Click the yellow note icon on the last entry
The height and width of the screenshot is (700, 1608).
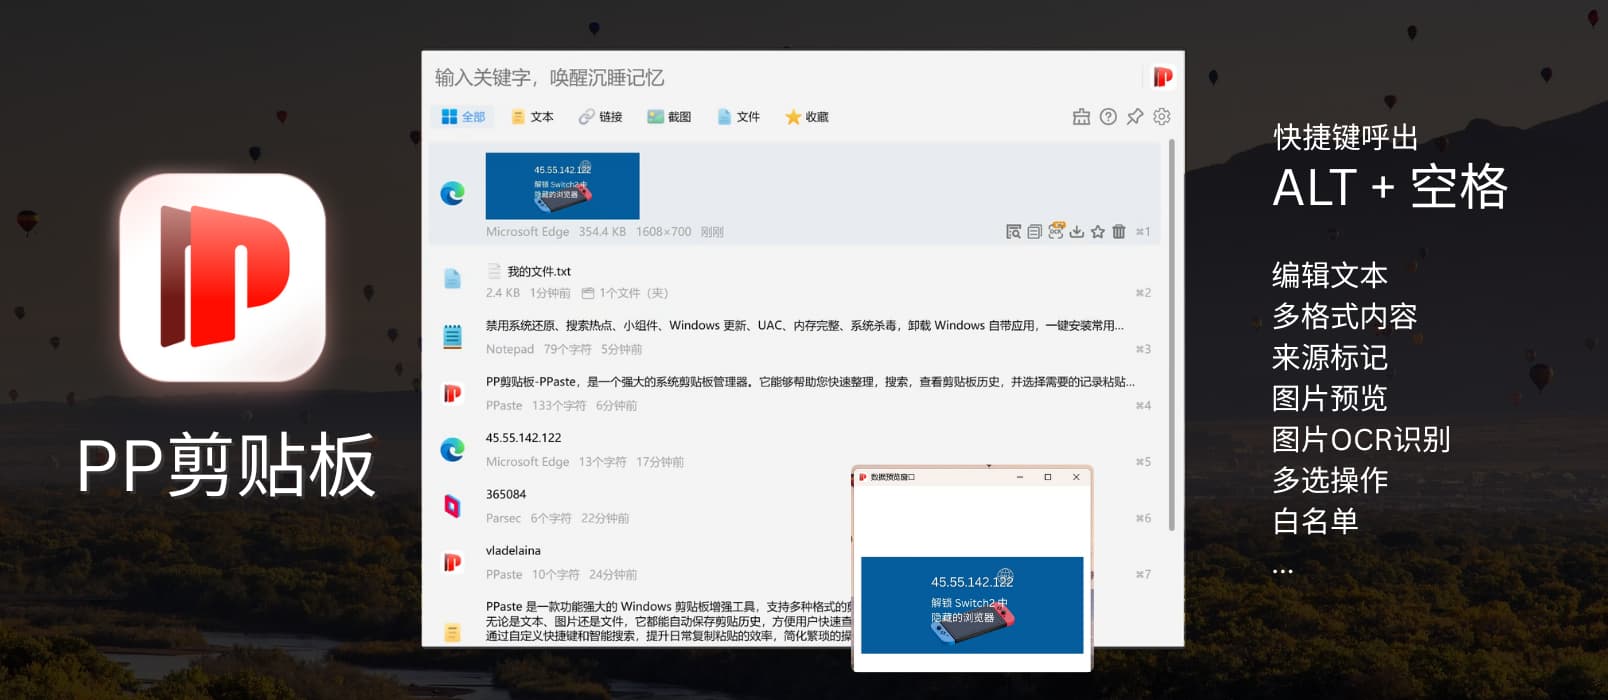[x=452, y=632]
